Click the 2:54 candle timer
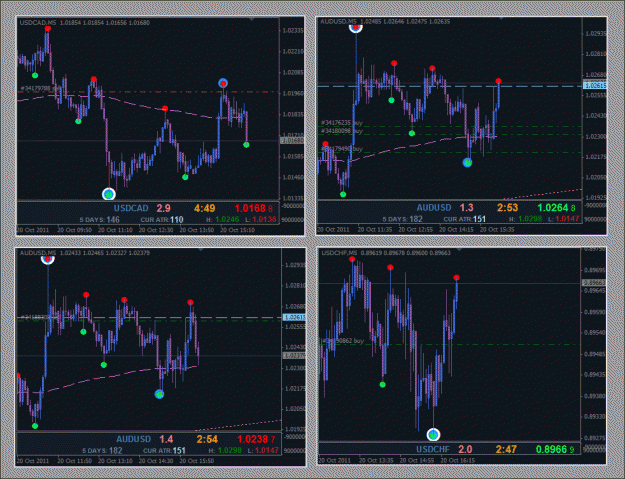625x479 pixels. [207, 439]
